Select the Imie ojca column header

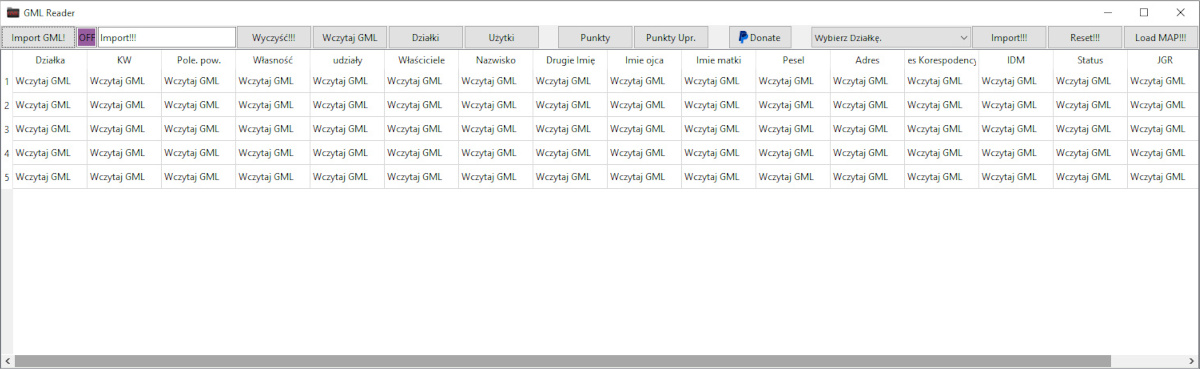coord(644,60)
